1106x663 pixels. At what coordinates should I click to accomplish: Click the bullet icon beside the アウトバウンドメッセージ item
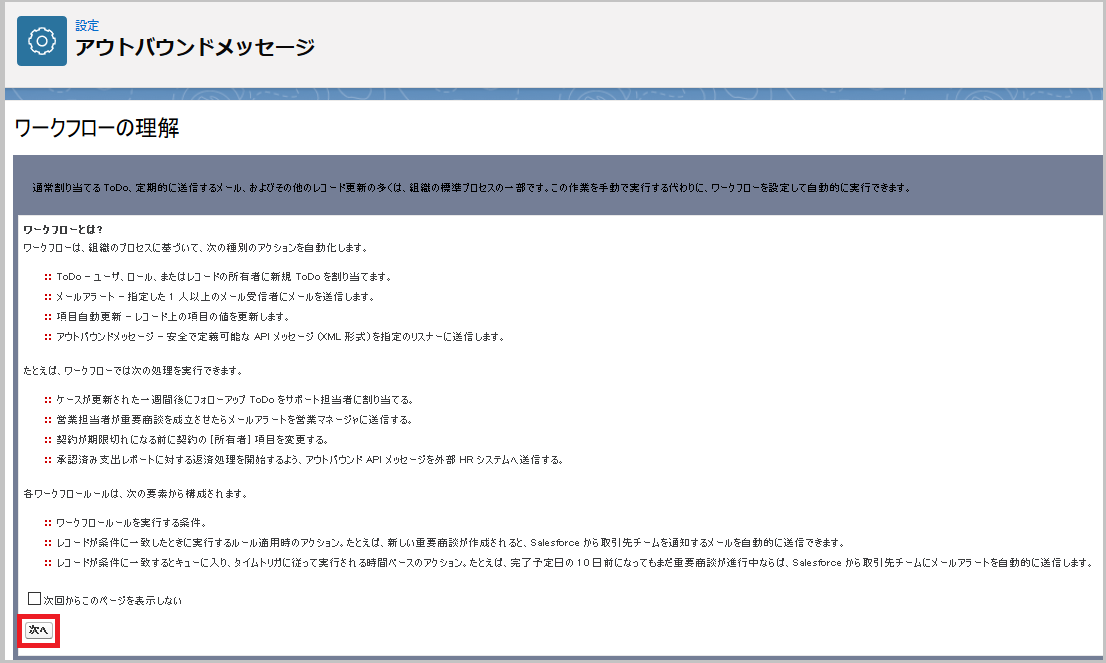(48, 337)
